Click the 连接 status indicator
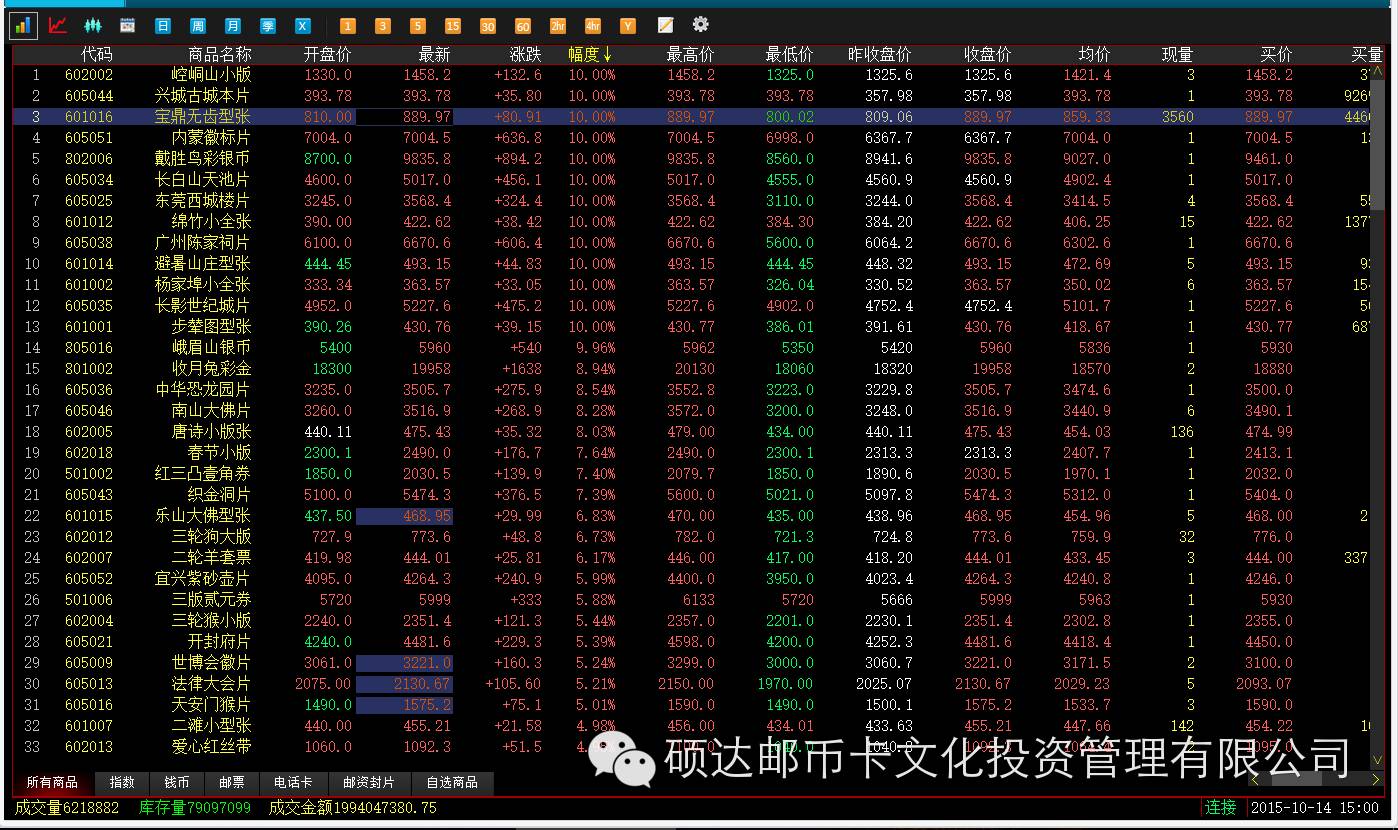 [1221, 807]
